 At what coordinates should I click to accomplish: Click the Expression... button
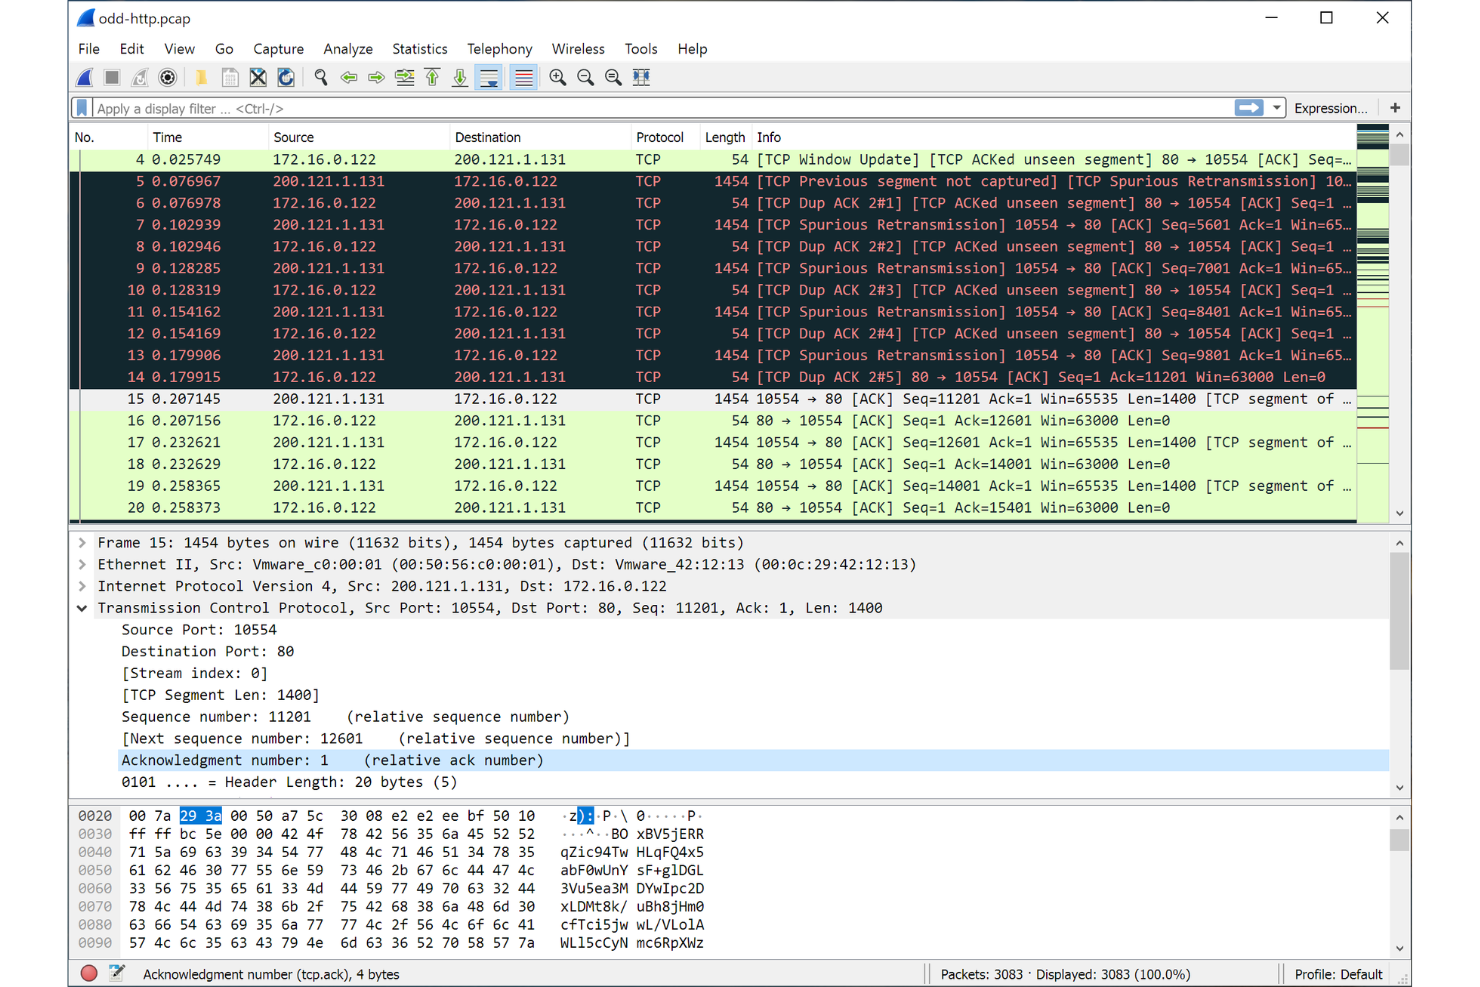1330,107
